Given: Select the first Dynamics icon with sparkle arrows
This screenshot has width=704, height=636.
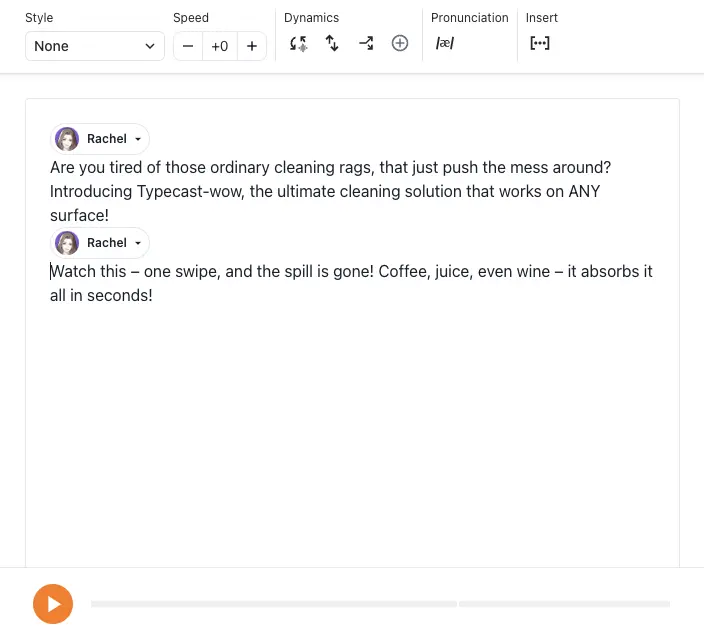Looking at the screenshot, I should 298,44.
